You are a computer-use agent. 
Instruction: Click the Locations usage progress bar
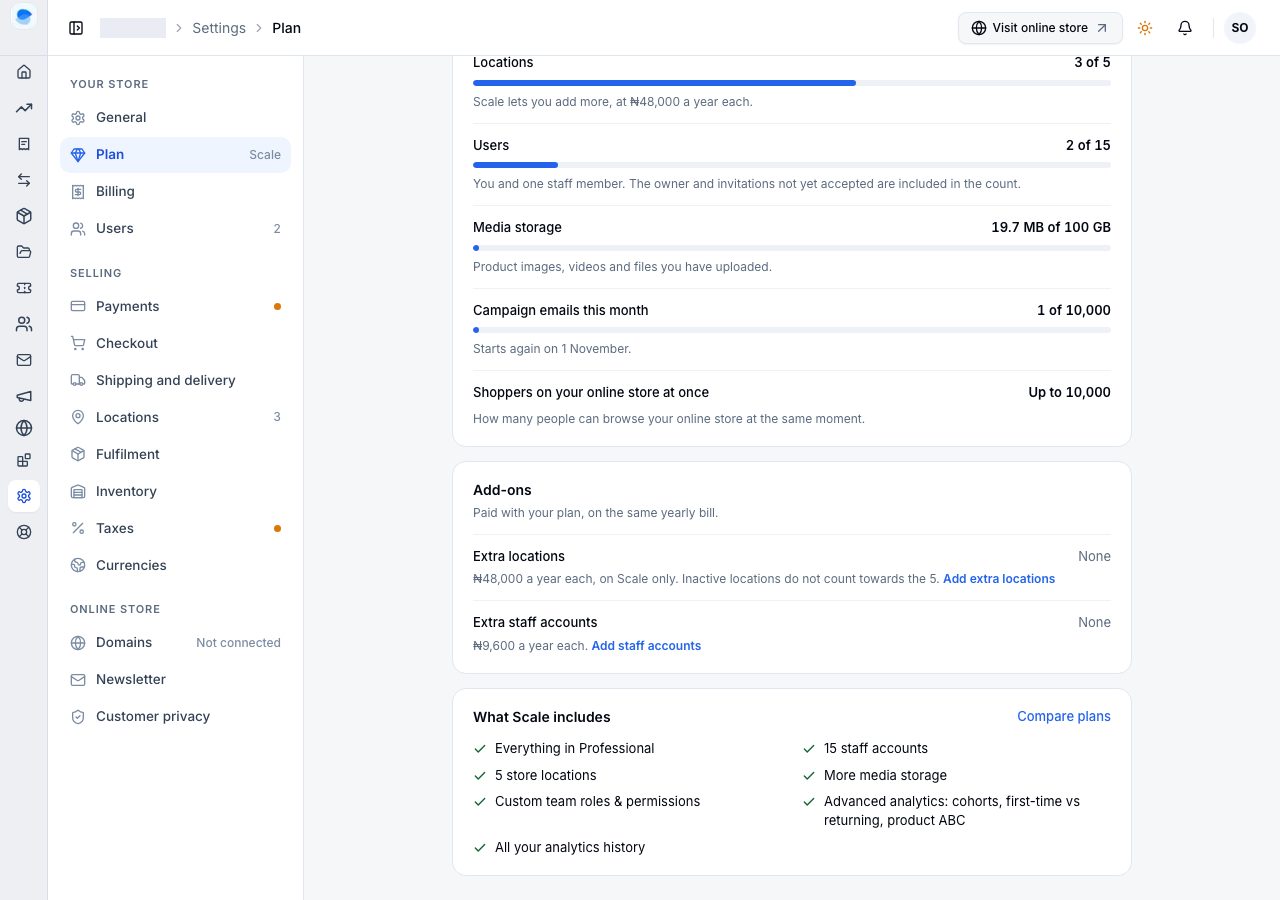coord(792,83)
